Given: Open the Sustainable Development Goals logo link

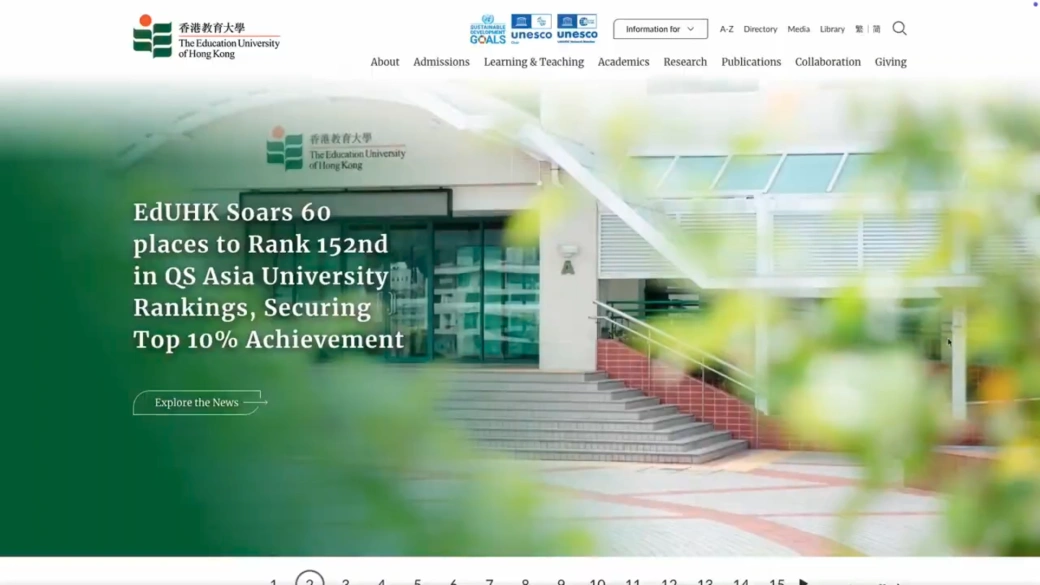Looking at the screenshot, I should click(488, 29).
